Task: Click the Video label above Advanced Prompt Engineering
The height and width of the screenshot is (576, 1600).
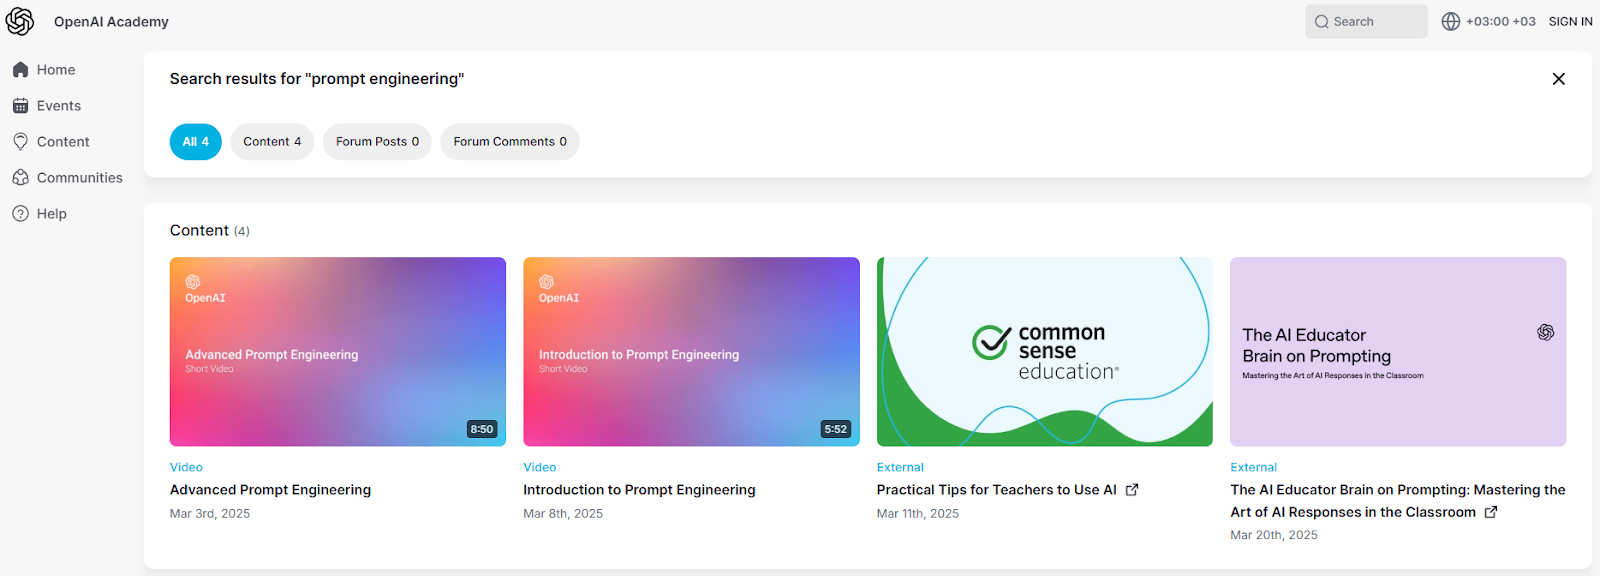Action: 186,468
